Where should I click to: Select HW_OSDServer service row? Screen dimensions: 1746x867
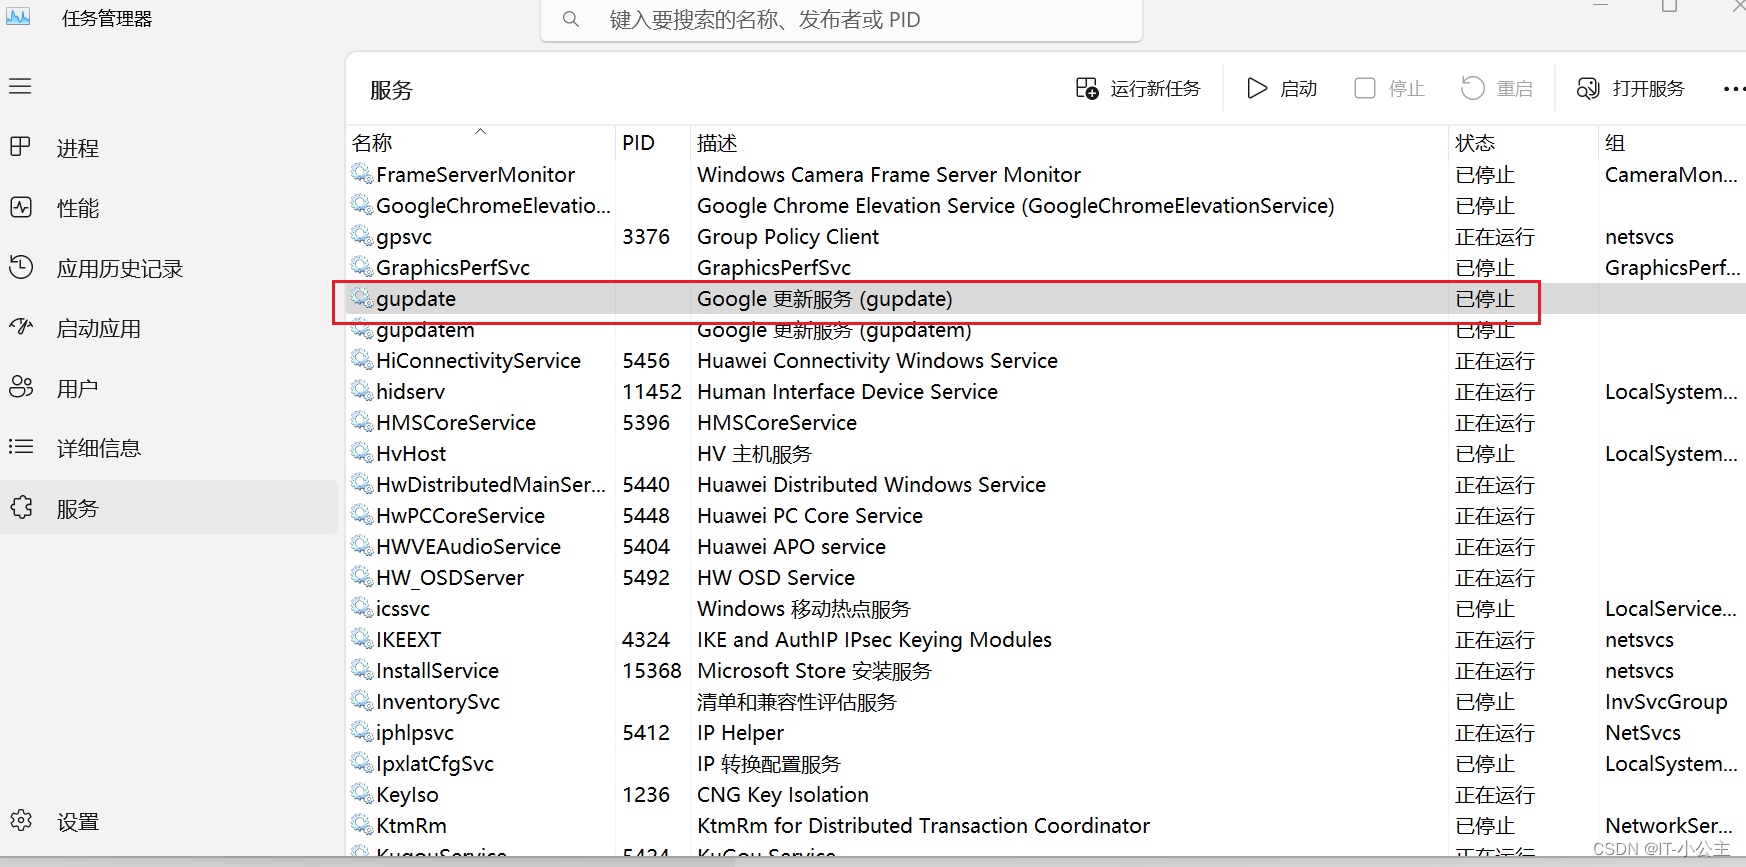(x=1046, y=578)
